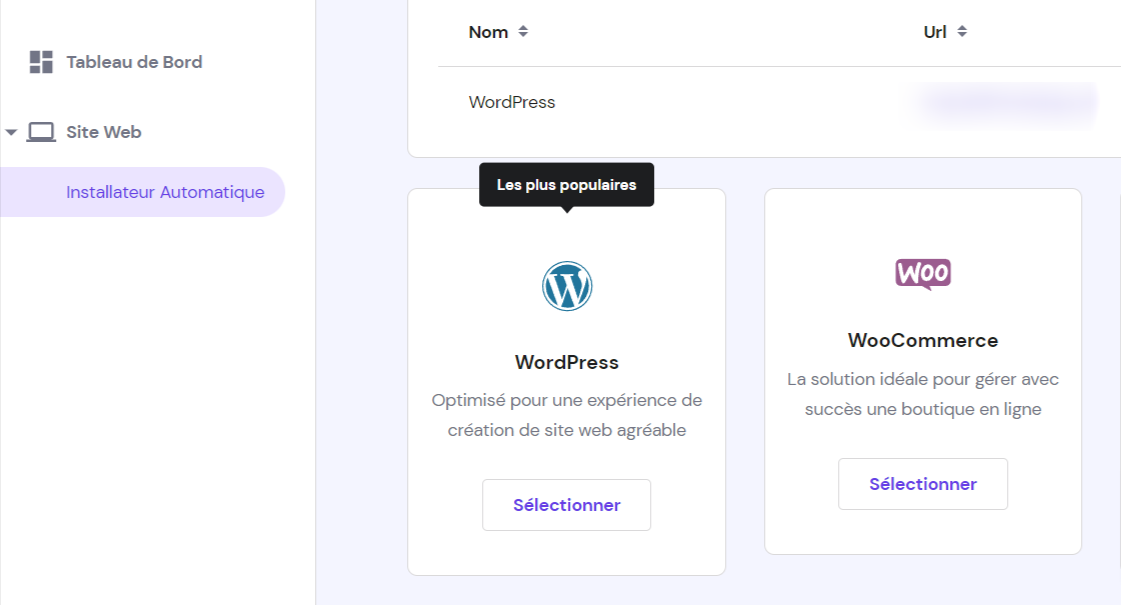Open the WordPress card's W emblem
The width and height of the screenshot is (1121, 605).
point(566,285)
